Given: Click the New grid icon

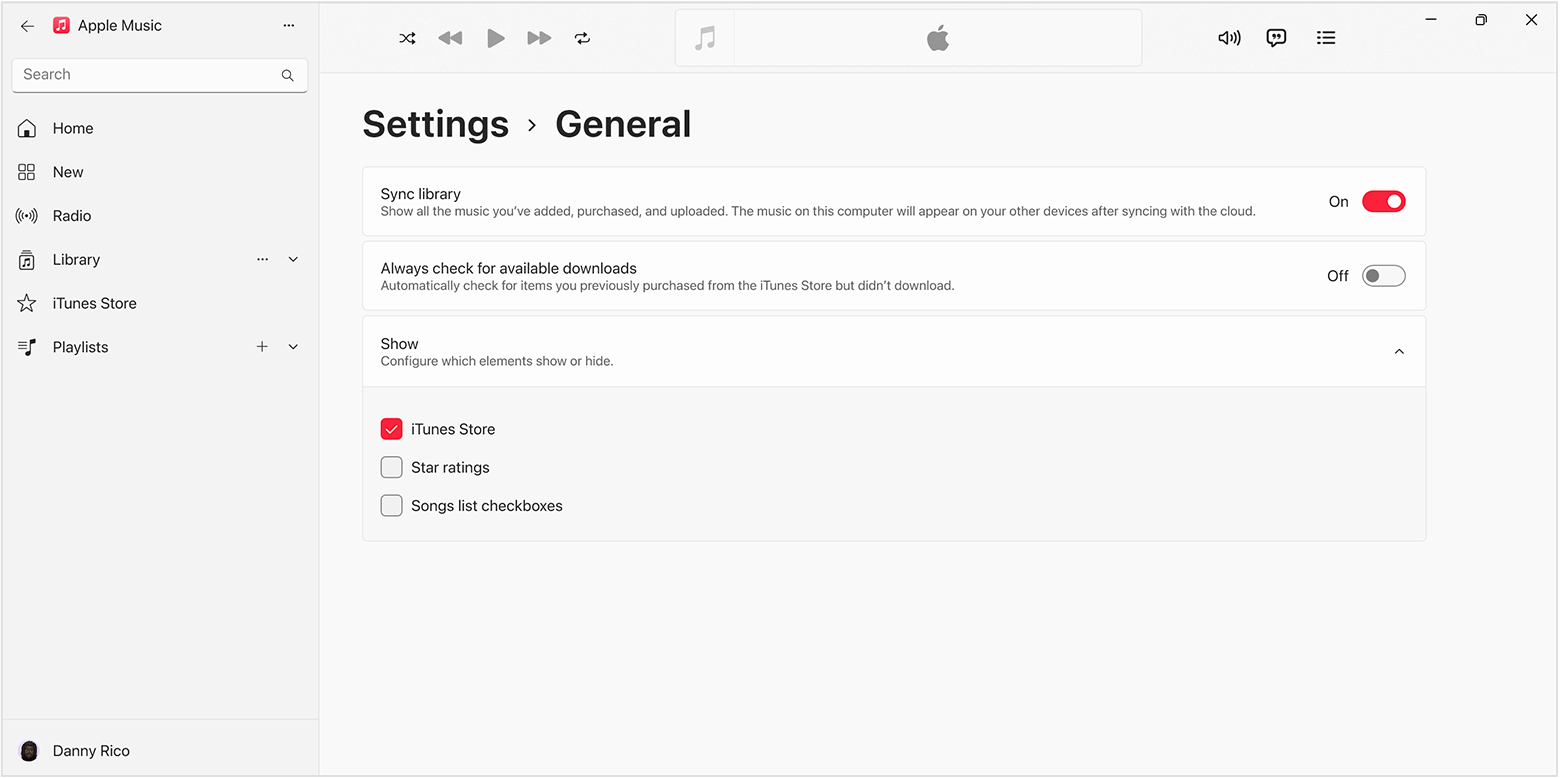Looking at the screenshot, I should (x=27, y=172).
